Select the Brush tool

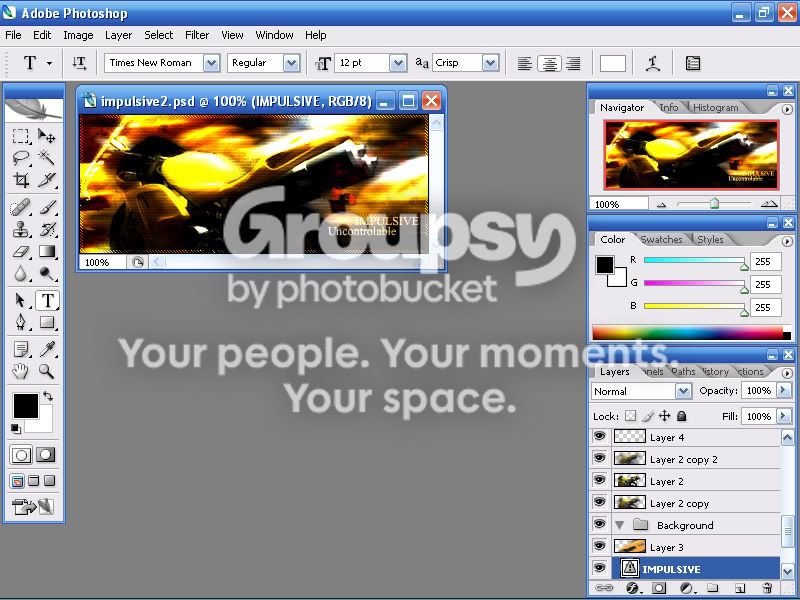tap(46, 208)
